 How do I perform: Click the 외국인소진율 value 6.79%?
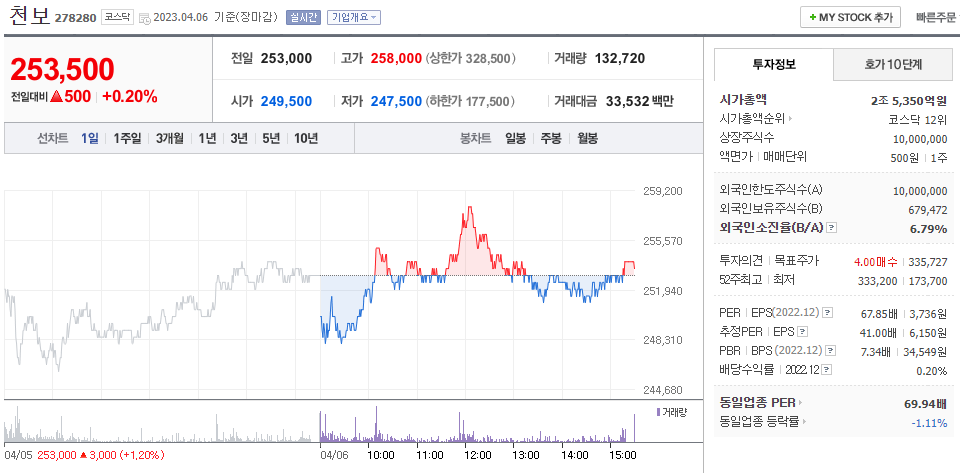930,229
